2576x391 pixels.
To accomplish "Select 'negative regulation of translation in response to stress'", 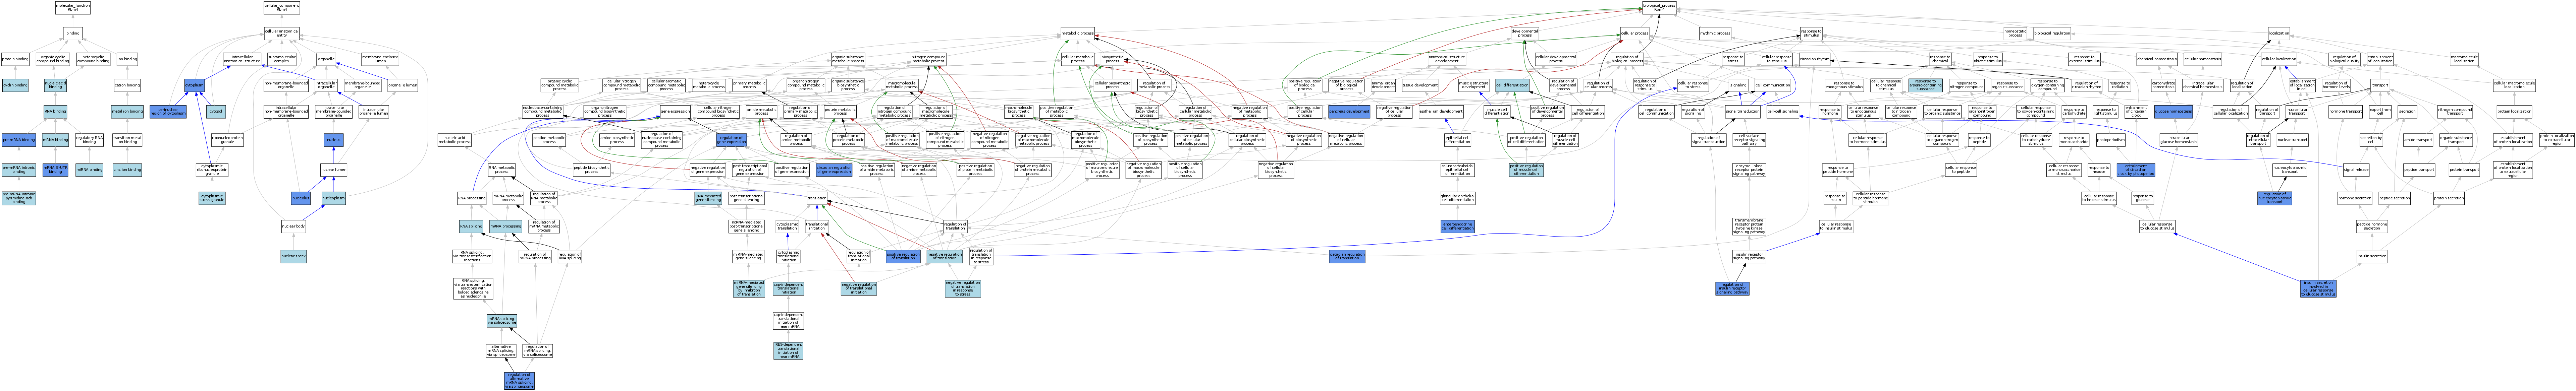I will 963,289.
